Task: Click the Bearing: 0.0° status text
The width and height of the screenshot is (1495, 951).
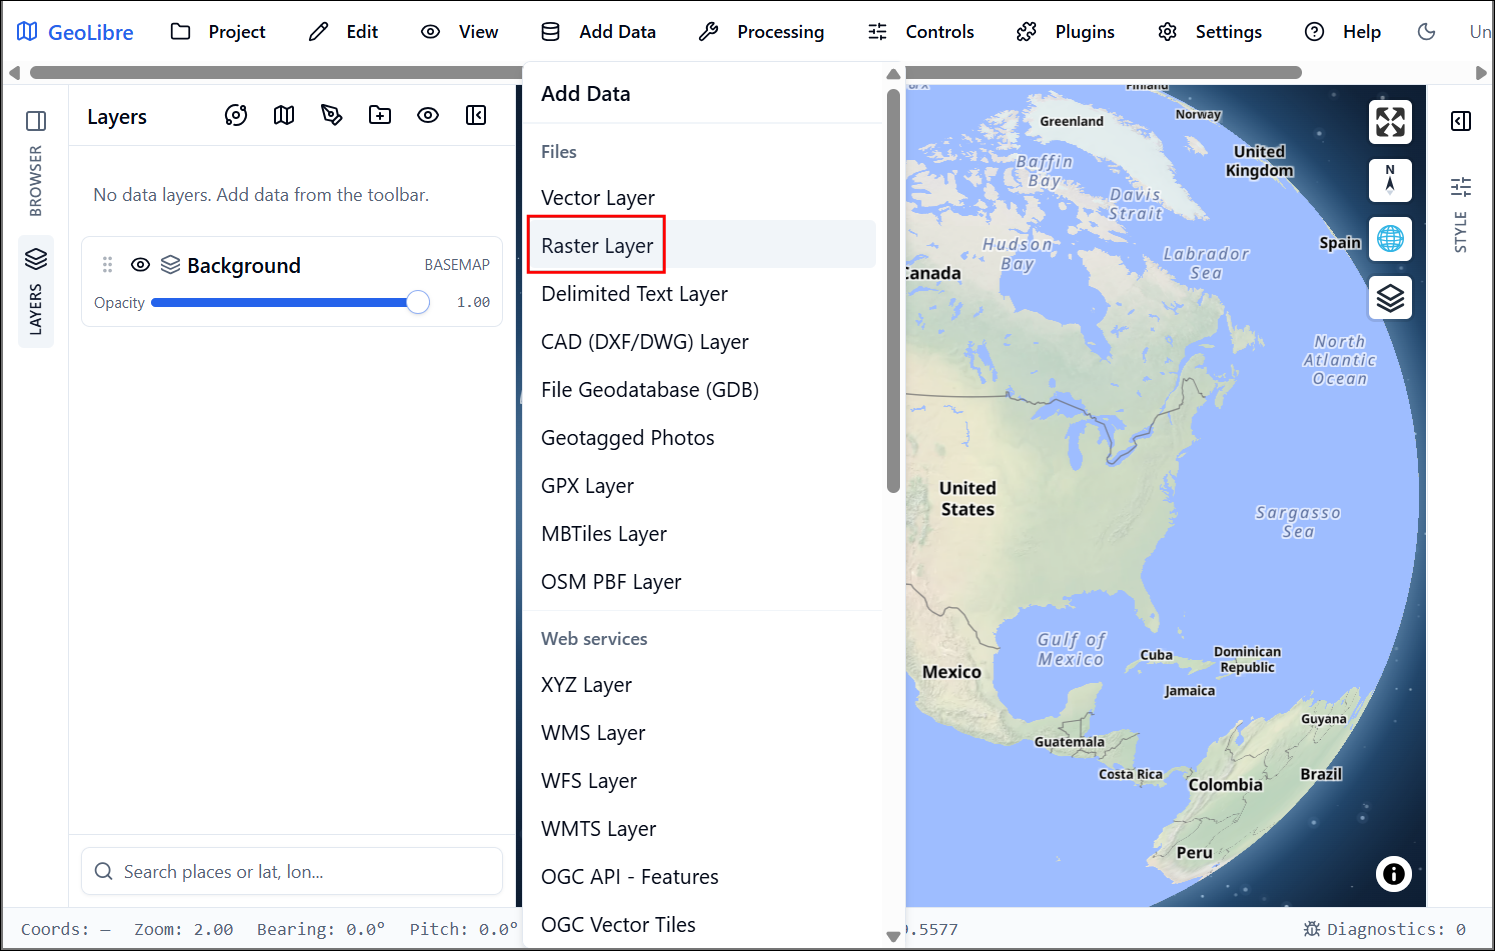Action: click(321, 929)
